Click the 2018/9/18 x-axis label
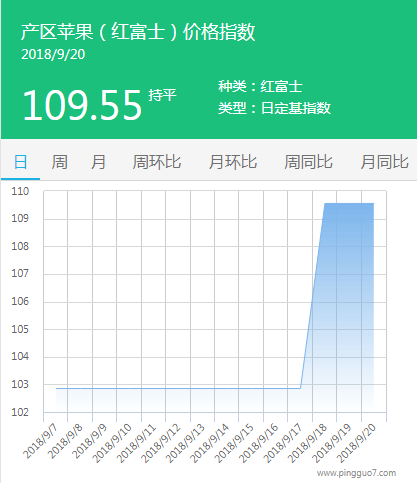This screenshot has width=417, height=483. click(x=307, y=443)
